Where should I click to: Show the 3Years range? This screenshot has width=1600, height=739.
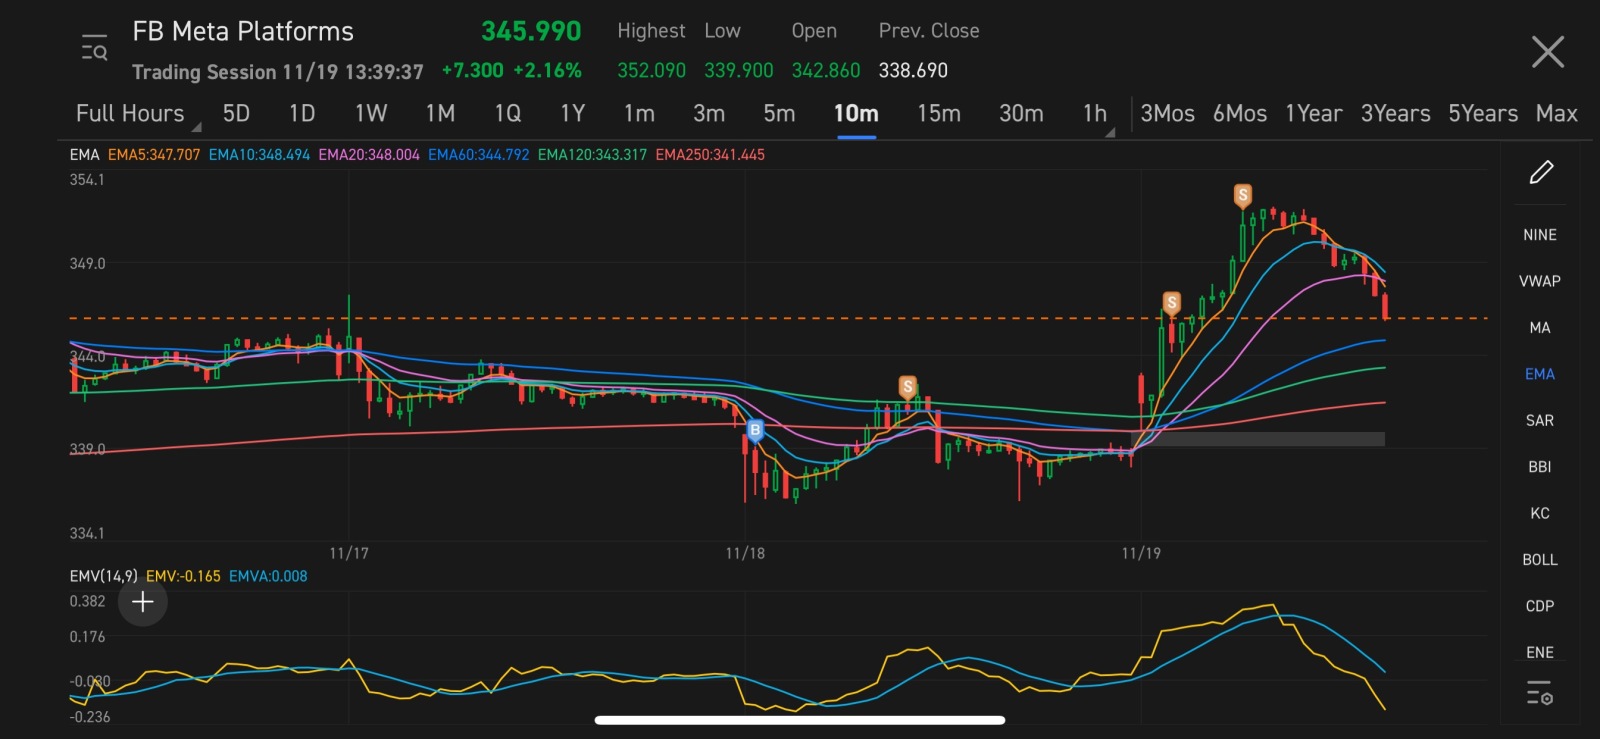tap(1396, 113)
